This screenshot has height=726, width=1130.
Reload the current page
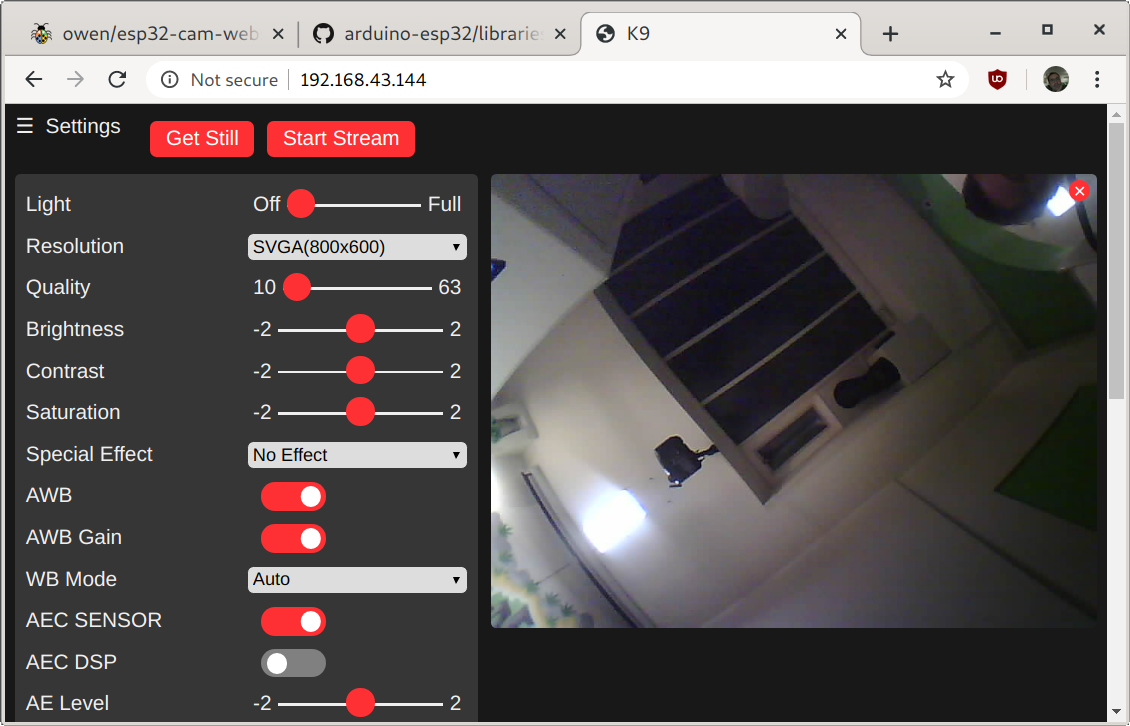click(x=117, y=79)
